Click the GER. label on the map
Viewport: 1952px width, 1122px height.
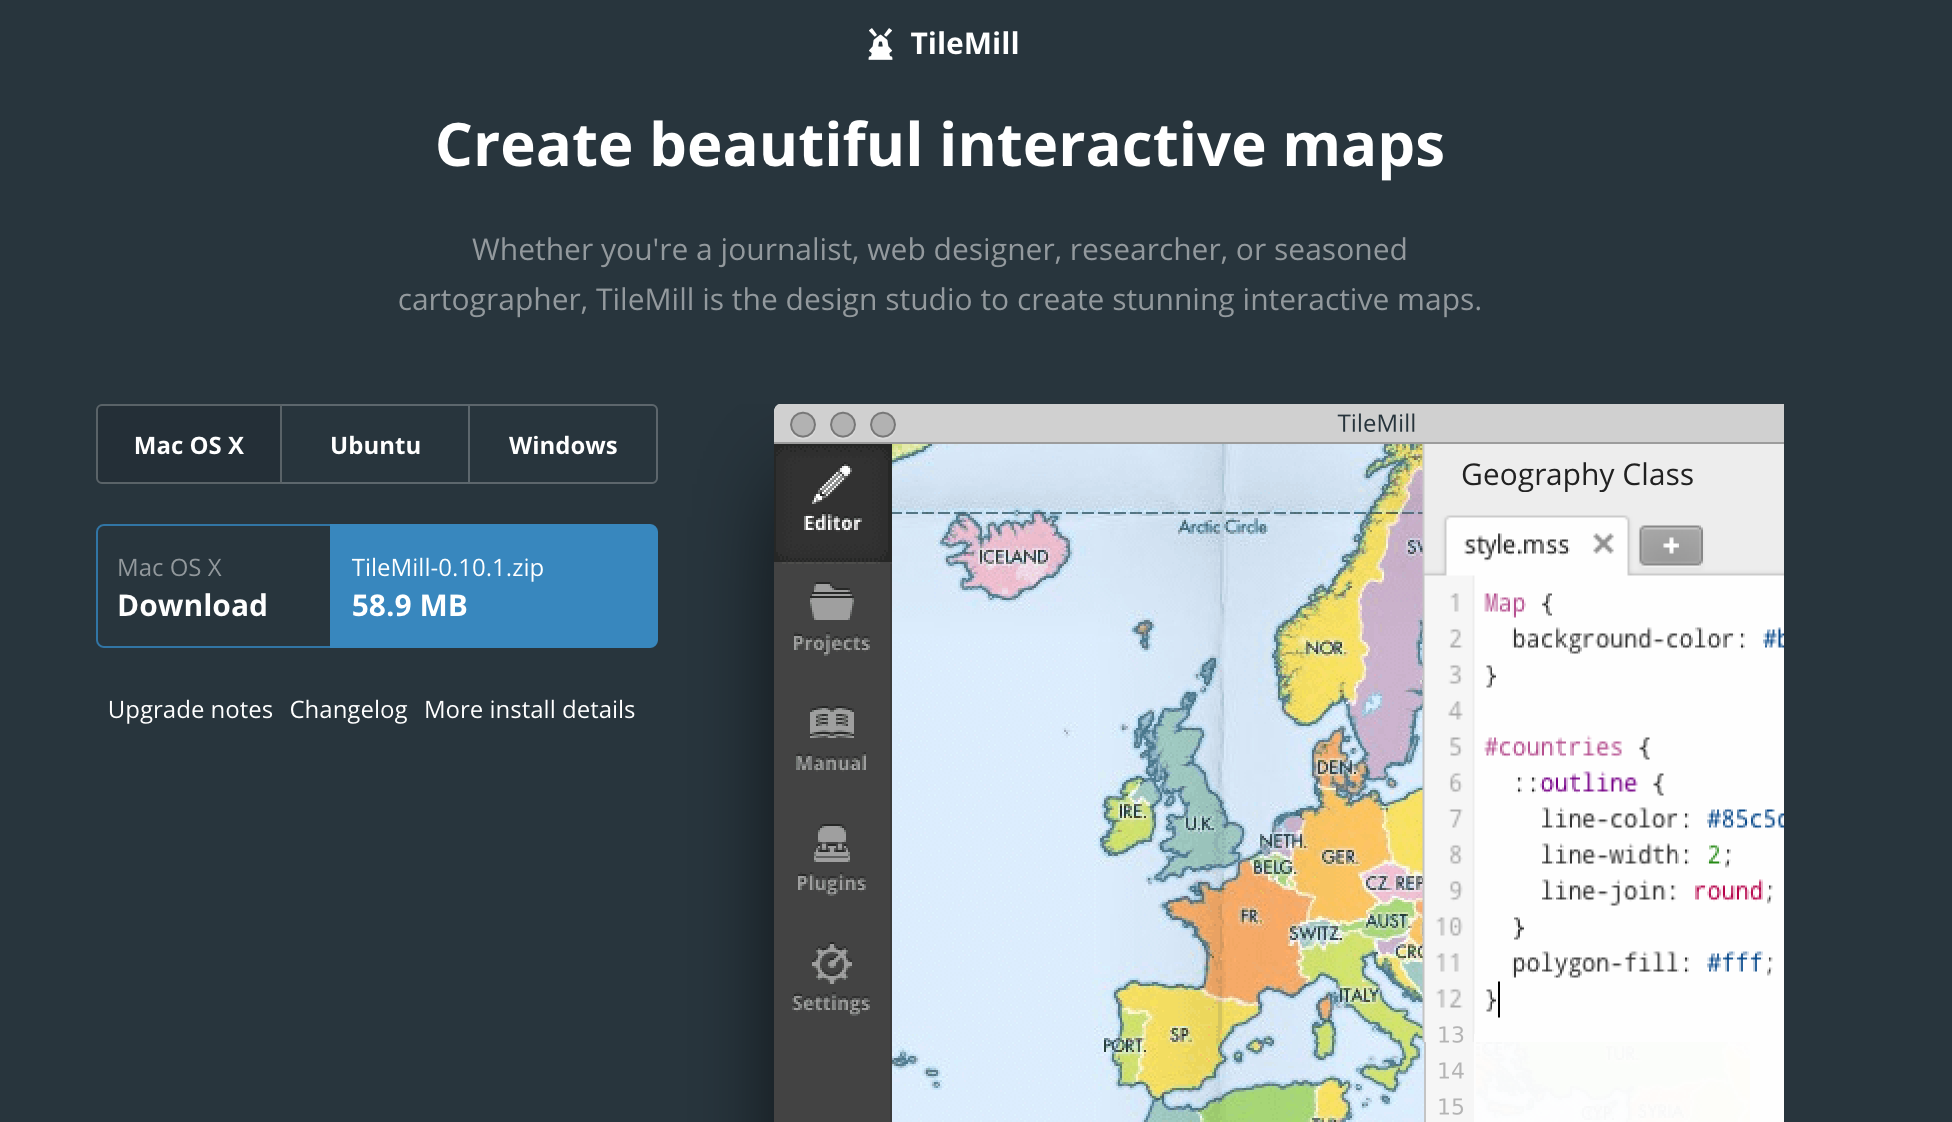coord(1340,857)
